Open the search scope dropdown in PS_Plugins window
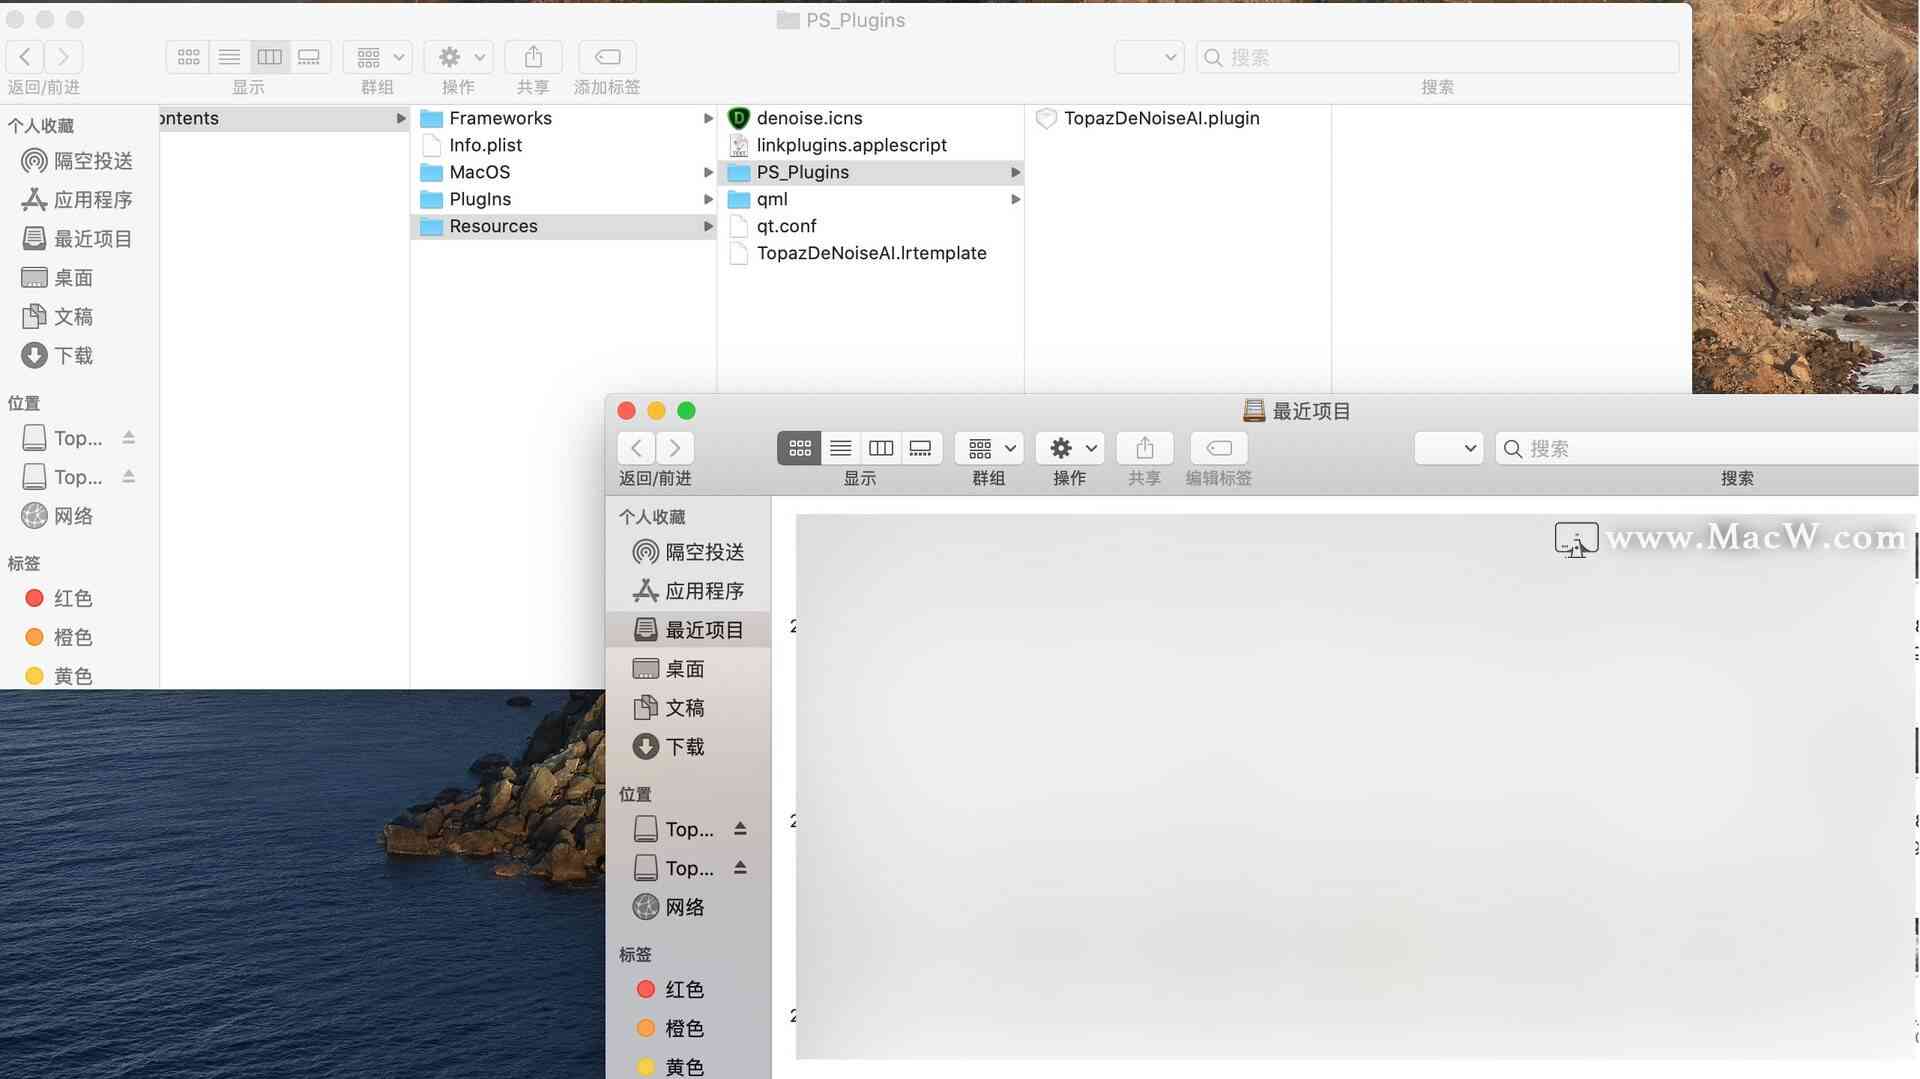 (x=1149, y=57)
